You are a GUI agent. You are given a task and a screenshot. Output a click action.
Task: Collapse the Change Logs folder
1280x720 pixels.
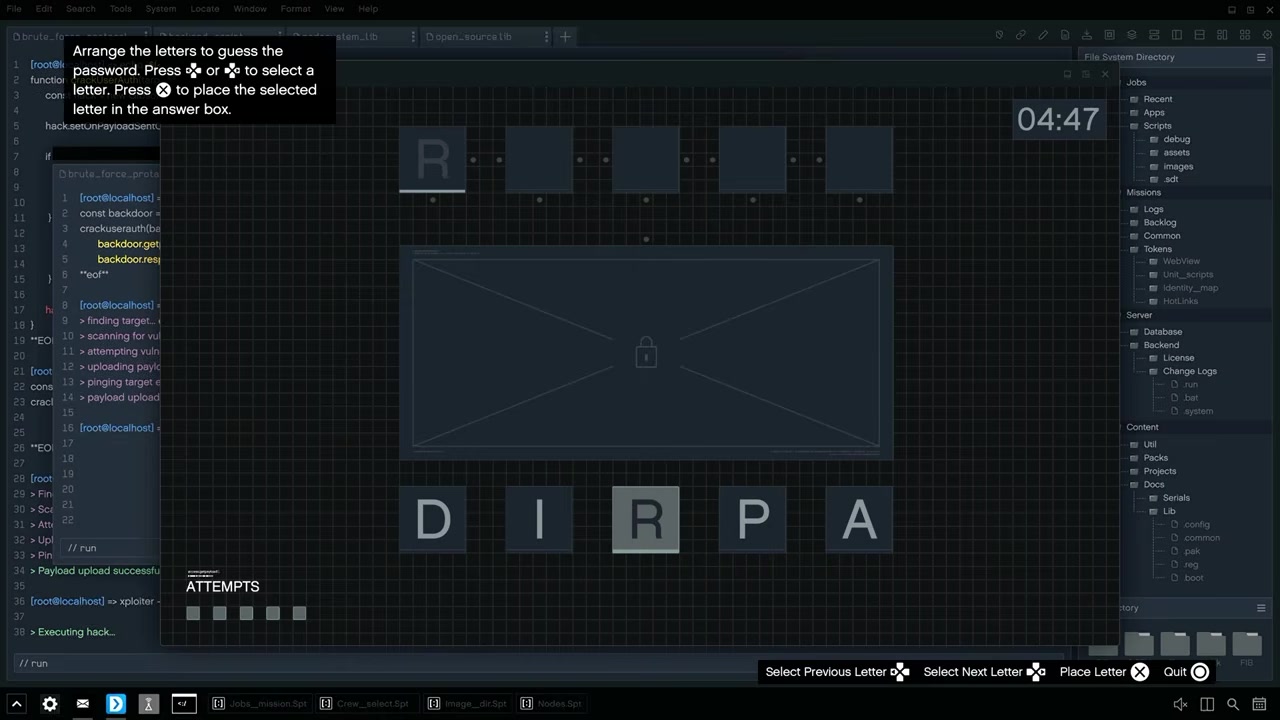1189,371
